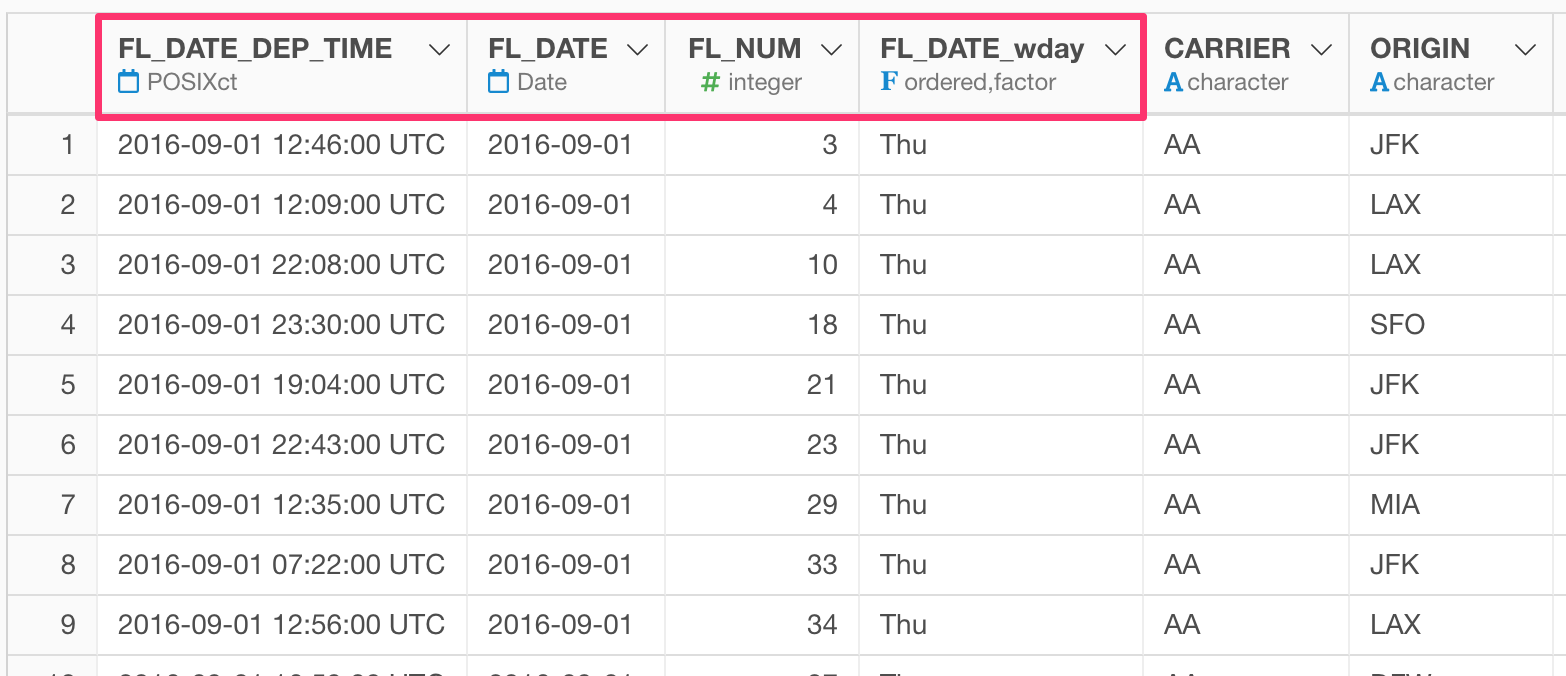Image resolution: width=1566 pixels, height=676 pixels.
Task: Click the SFO origin cell
Action: (x=1449, y=325)
